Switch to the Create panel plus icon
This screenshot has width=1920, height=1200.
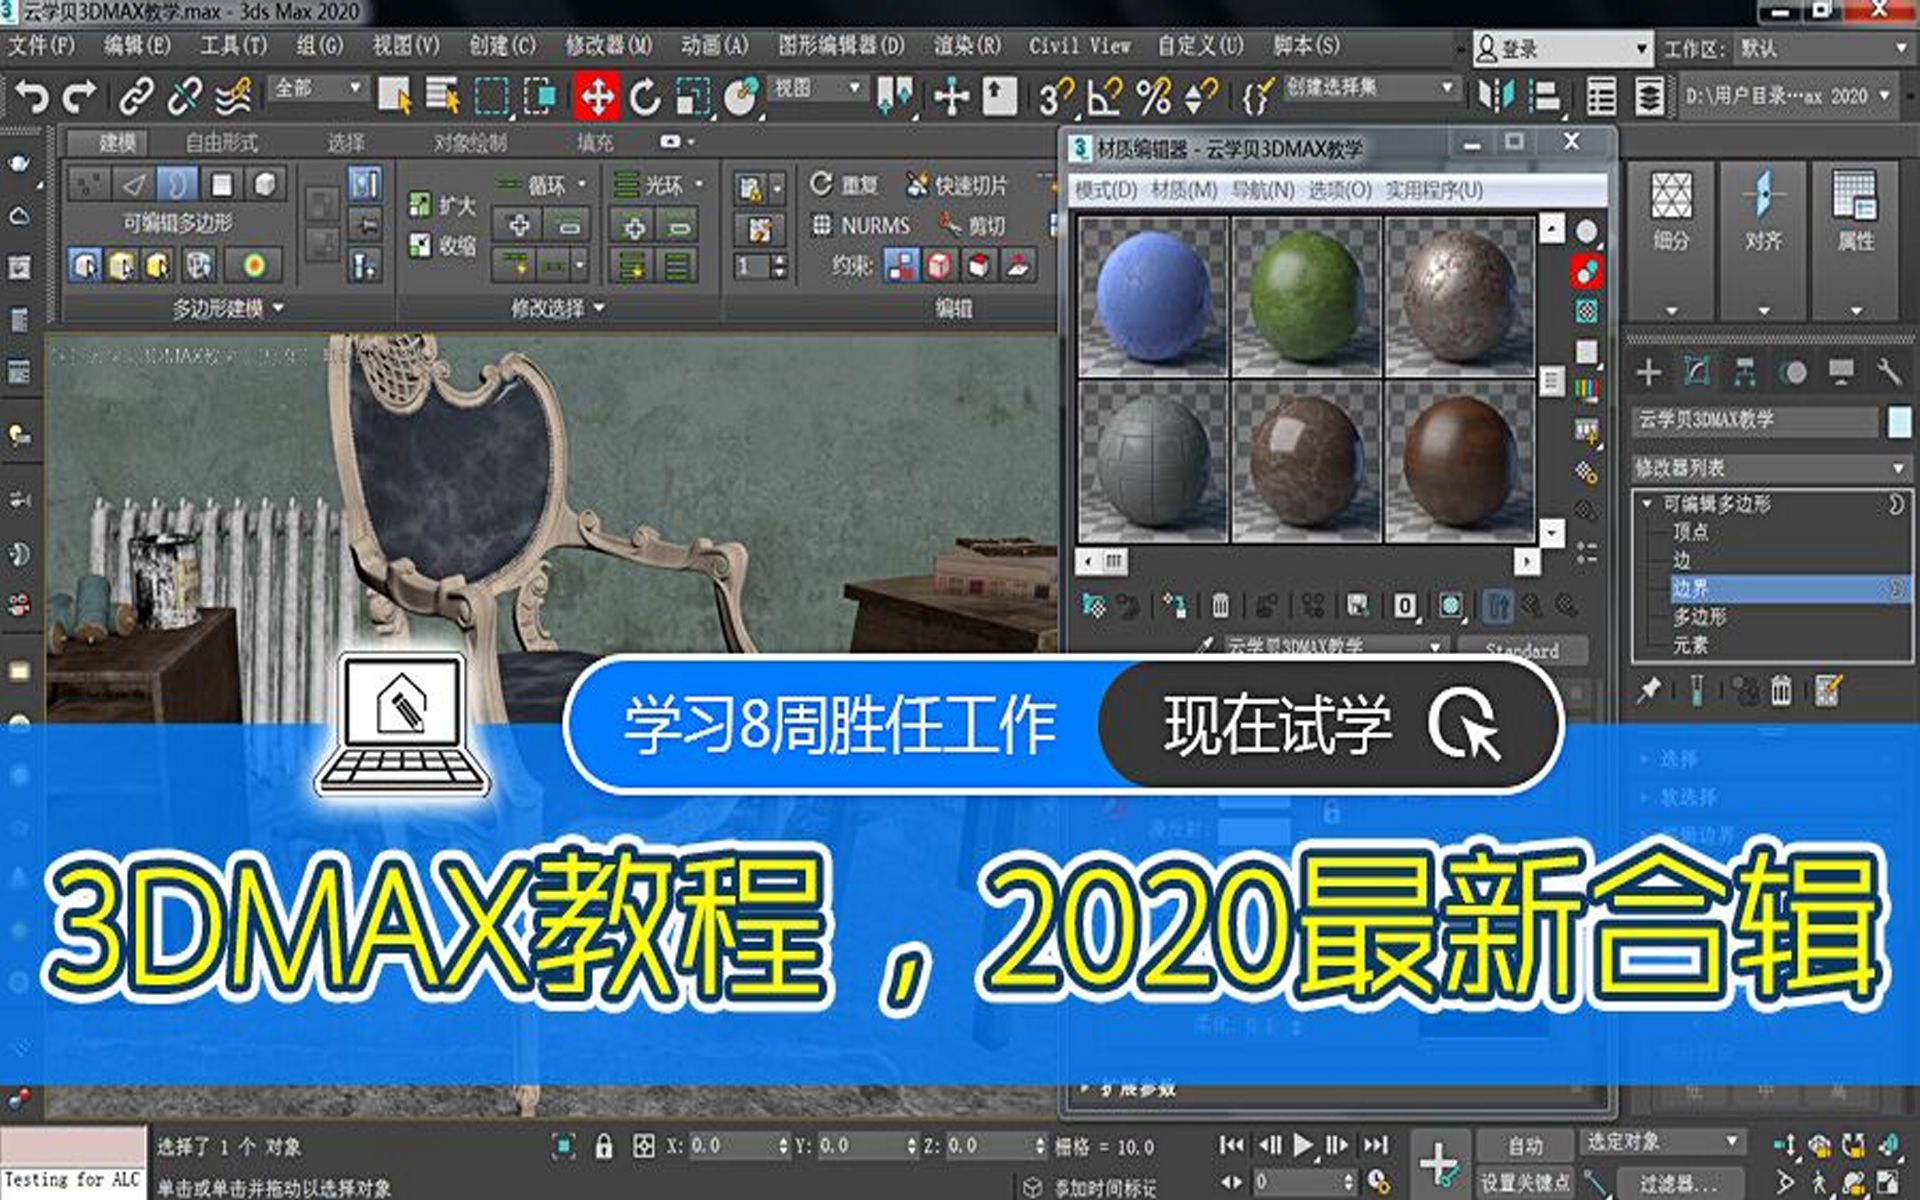(1650, 372)
